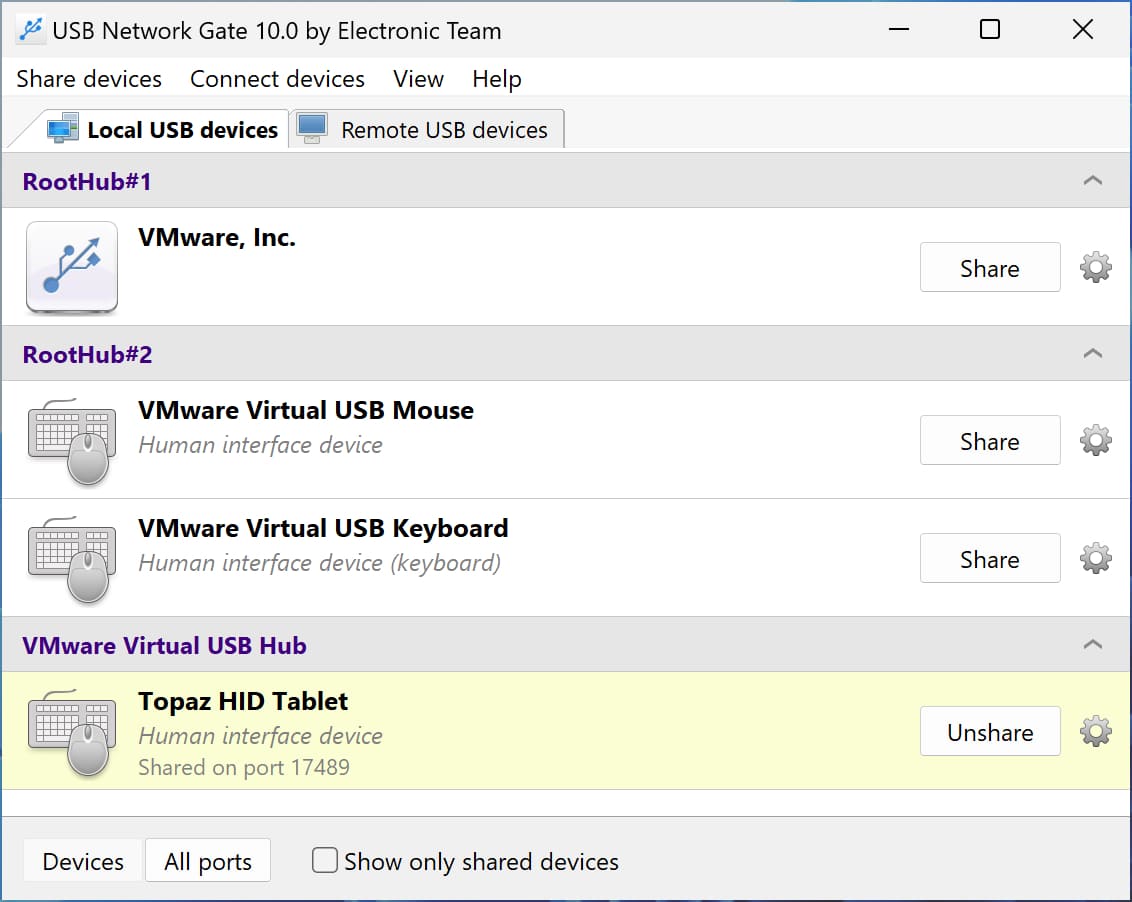Share the VMware, Inc. device
1132x902 pixels.
(990, 268)
